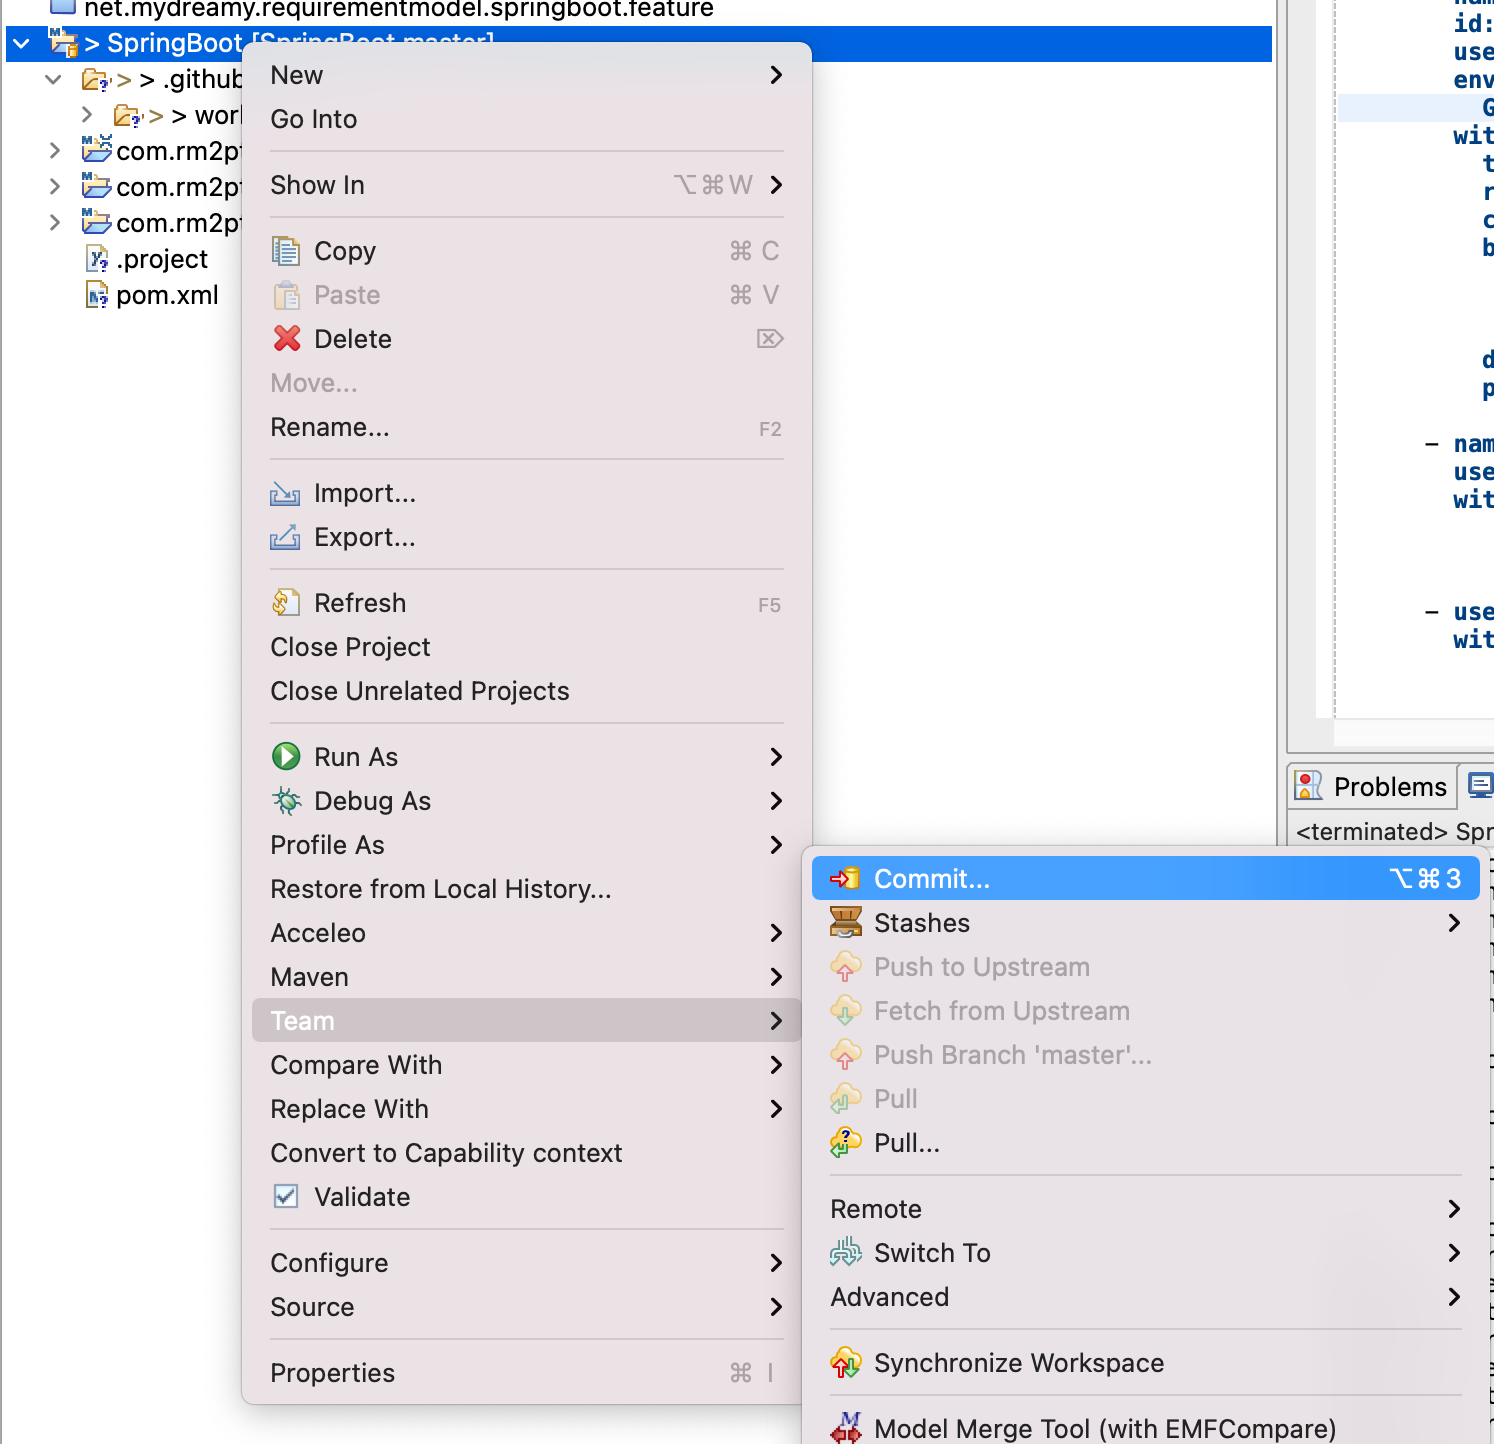The width and height of the screenshot is (1494, 1444).
Task: Click the green Run As play icon
Action: pos(286,756)
